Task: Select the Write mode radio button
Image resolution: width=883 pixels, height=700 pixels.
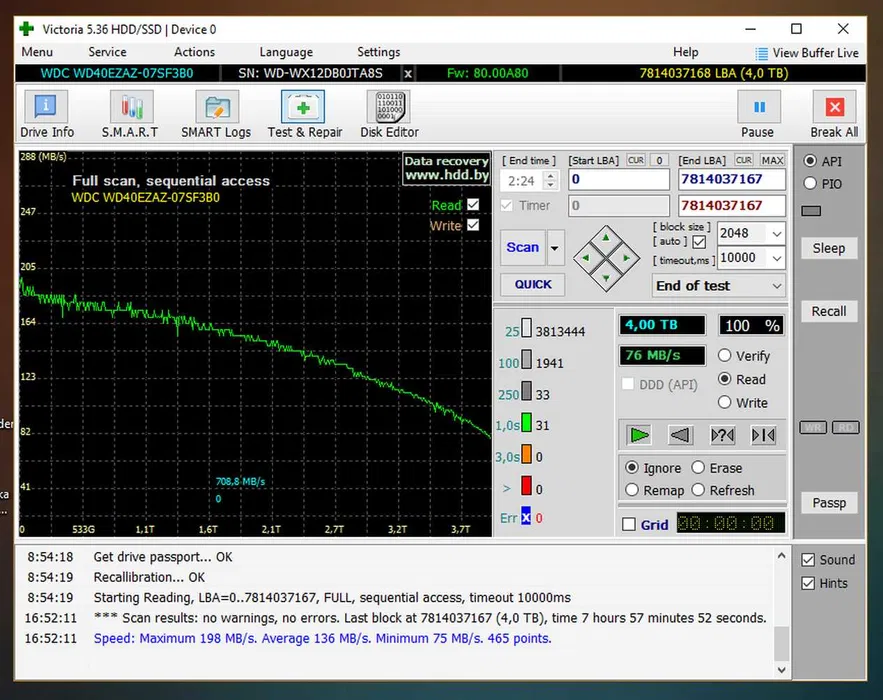Action: coord(725,402)
